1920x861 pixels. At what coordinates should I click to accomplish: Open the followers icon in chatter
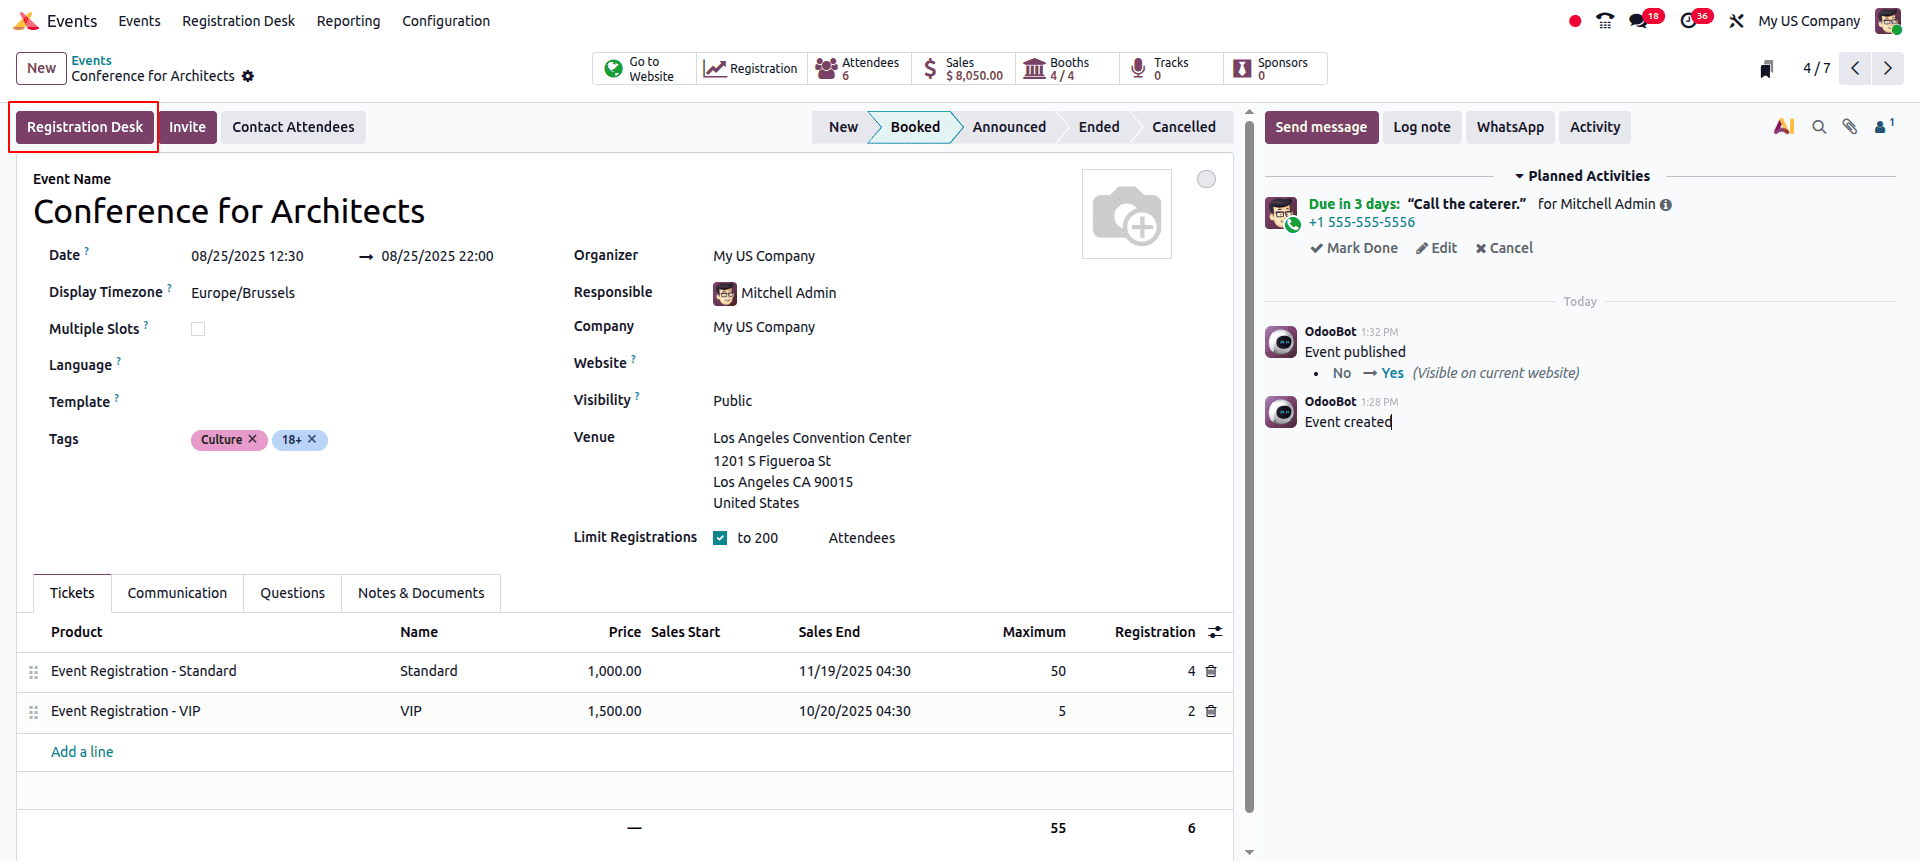(1884, 126)
